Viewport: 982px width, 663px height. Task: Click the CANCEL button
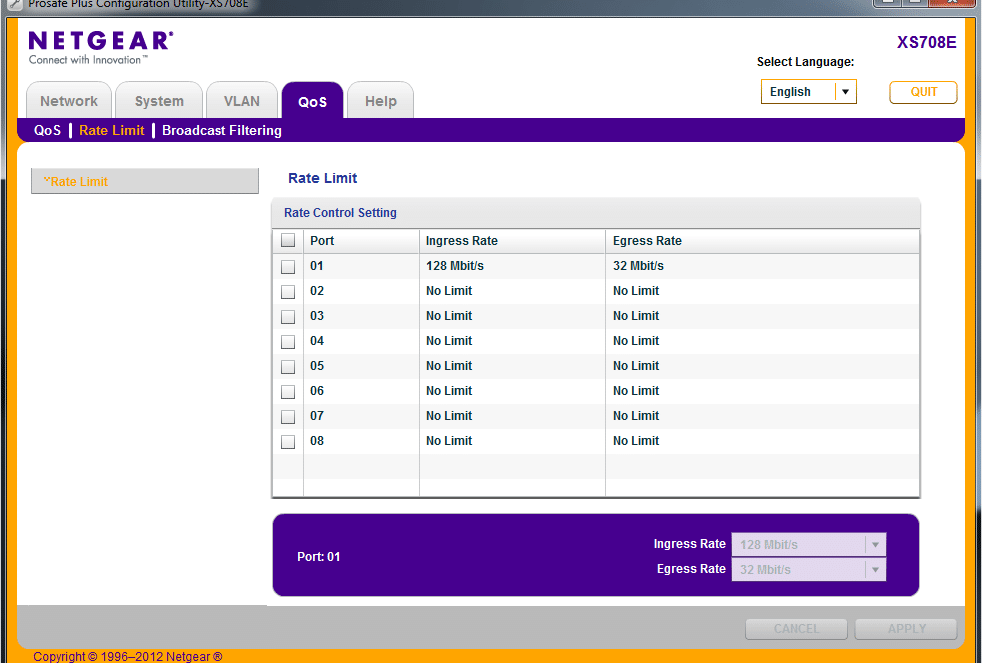tap(796, 629)
